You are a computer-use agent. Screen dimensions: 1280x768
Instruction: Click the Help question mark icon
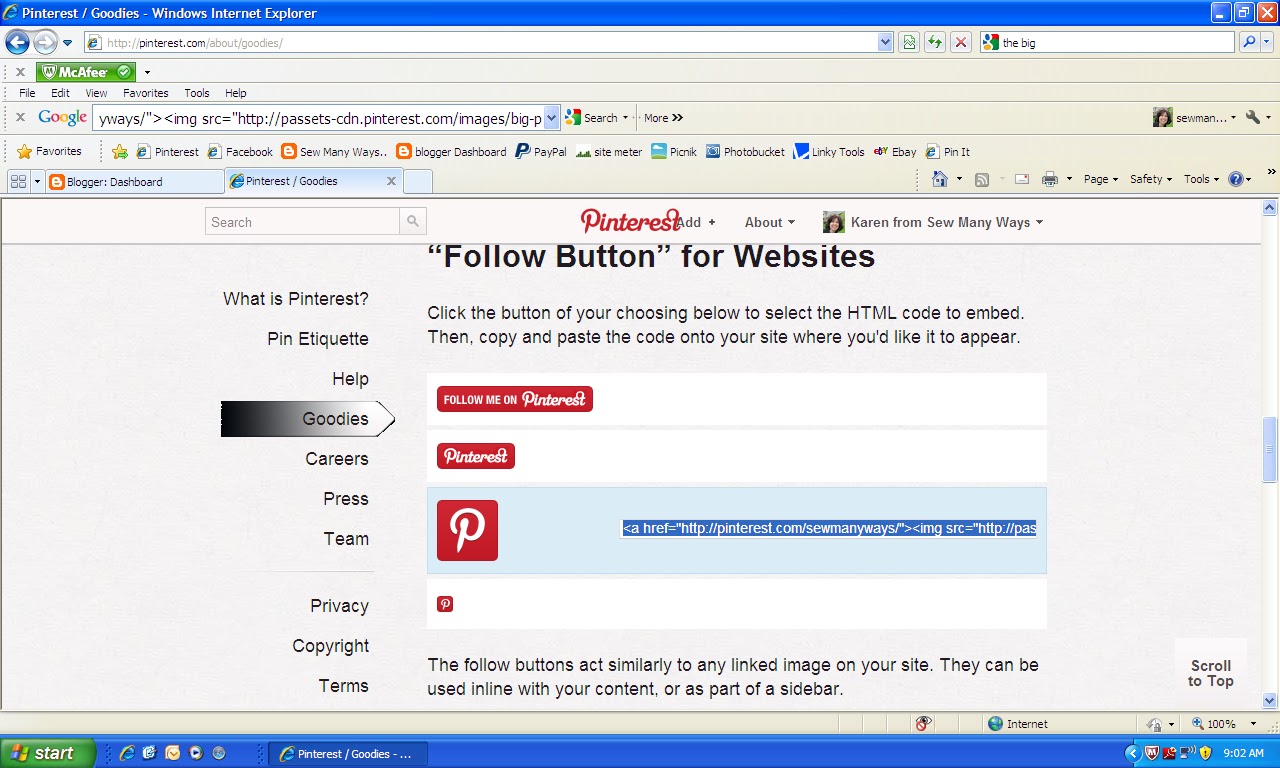tap(1236, 179)
